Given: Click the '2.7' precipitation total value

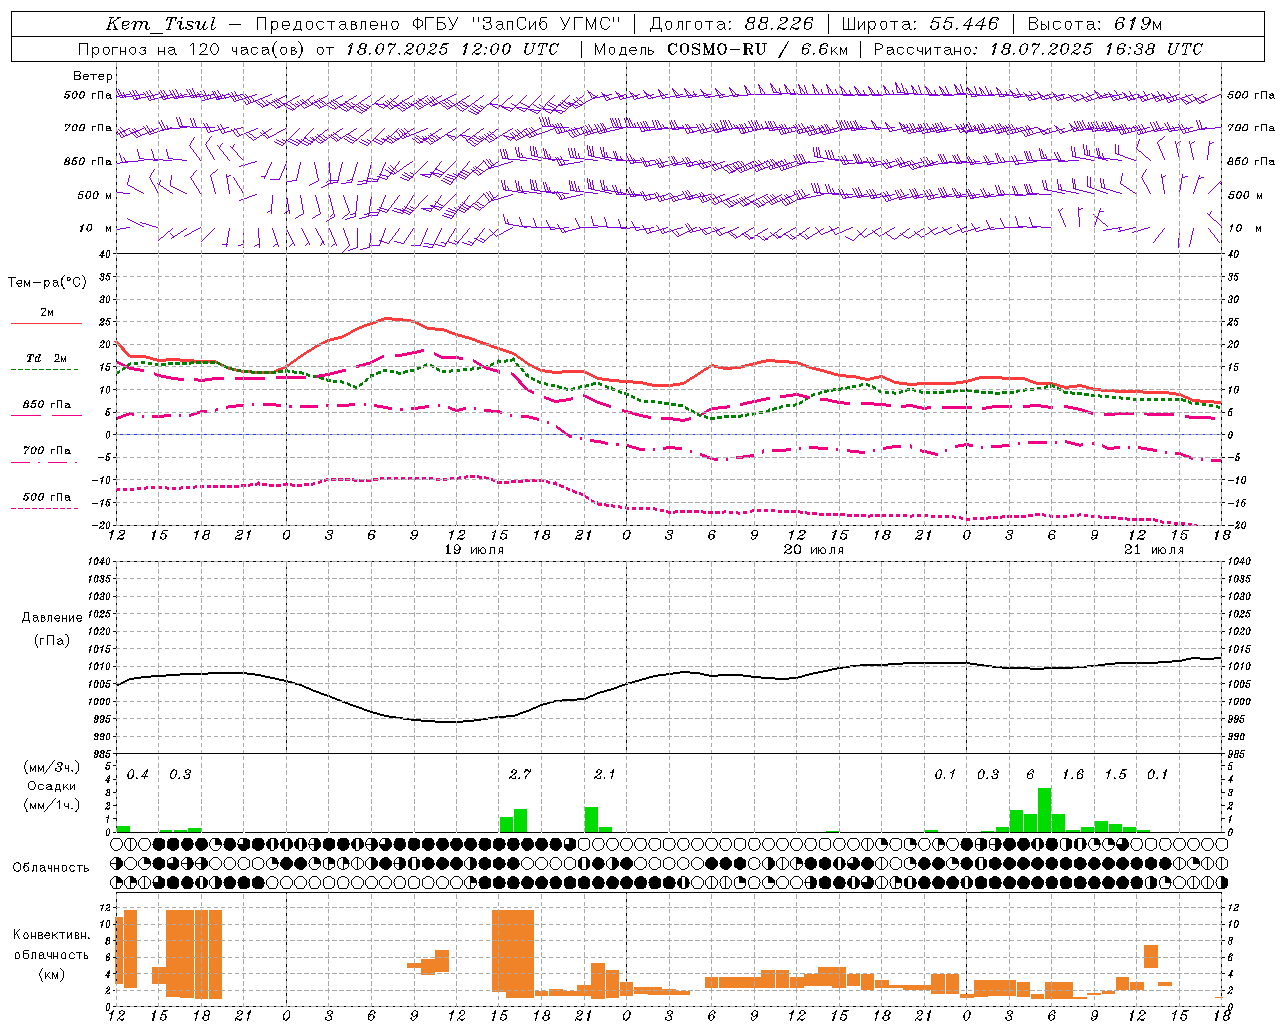Looking at the screenshot, I should (520, 774).
